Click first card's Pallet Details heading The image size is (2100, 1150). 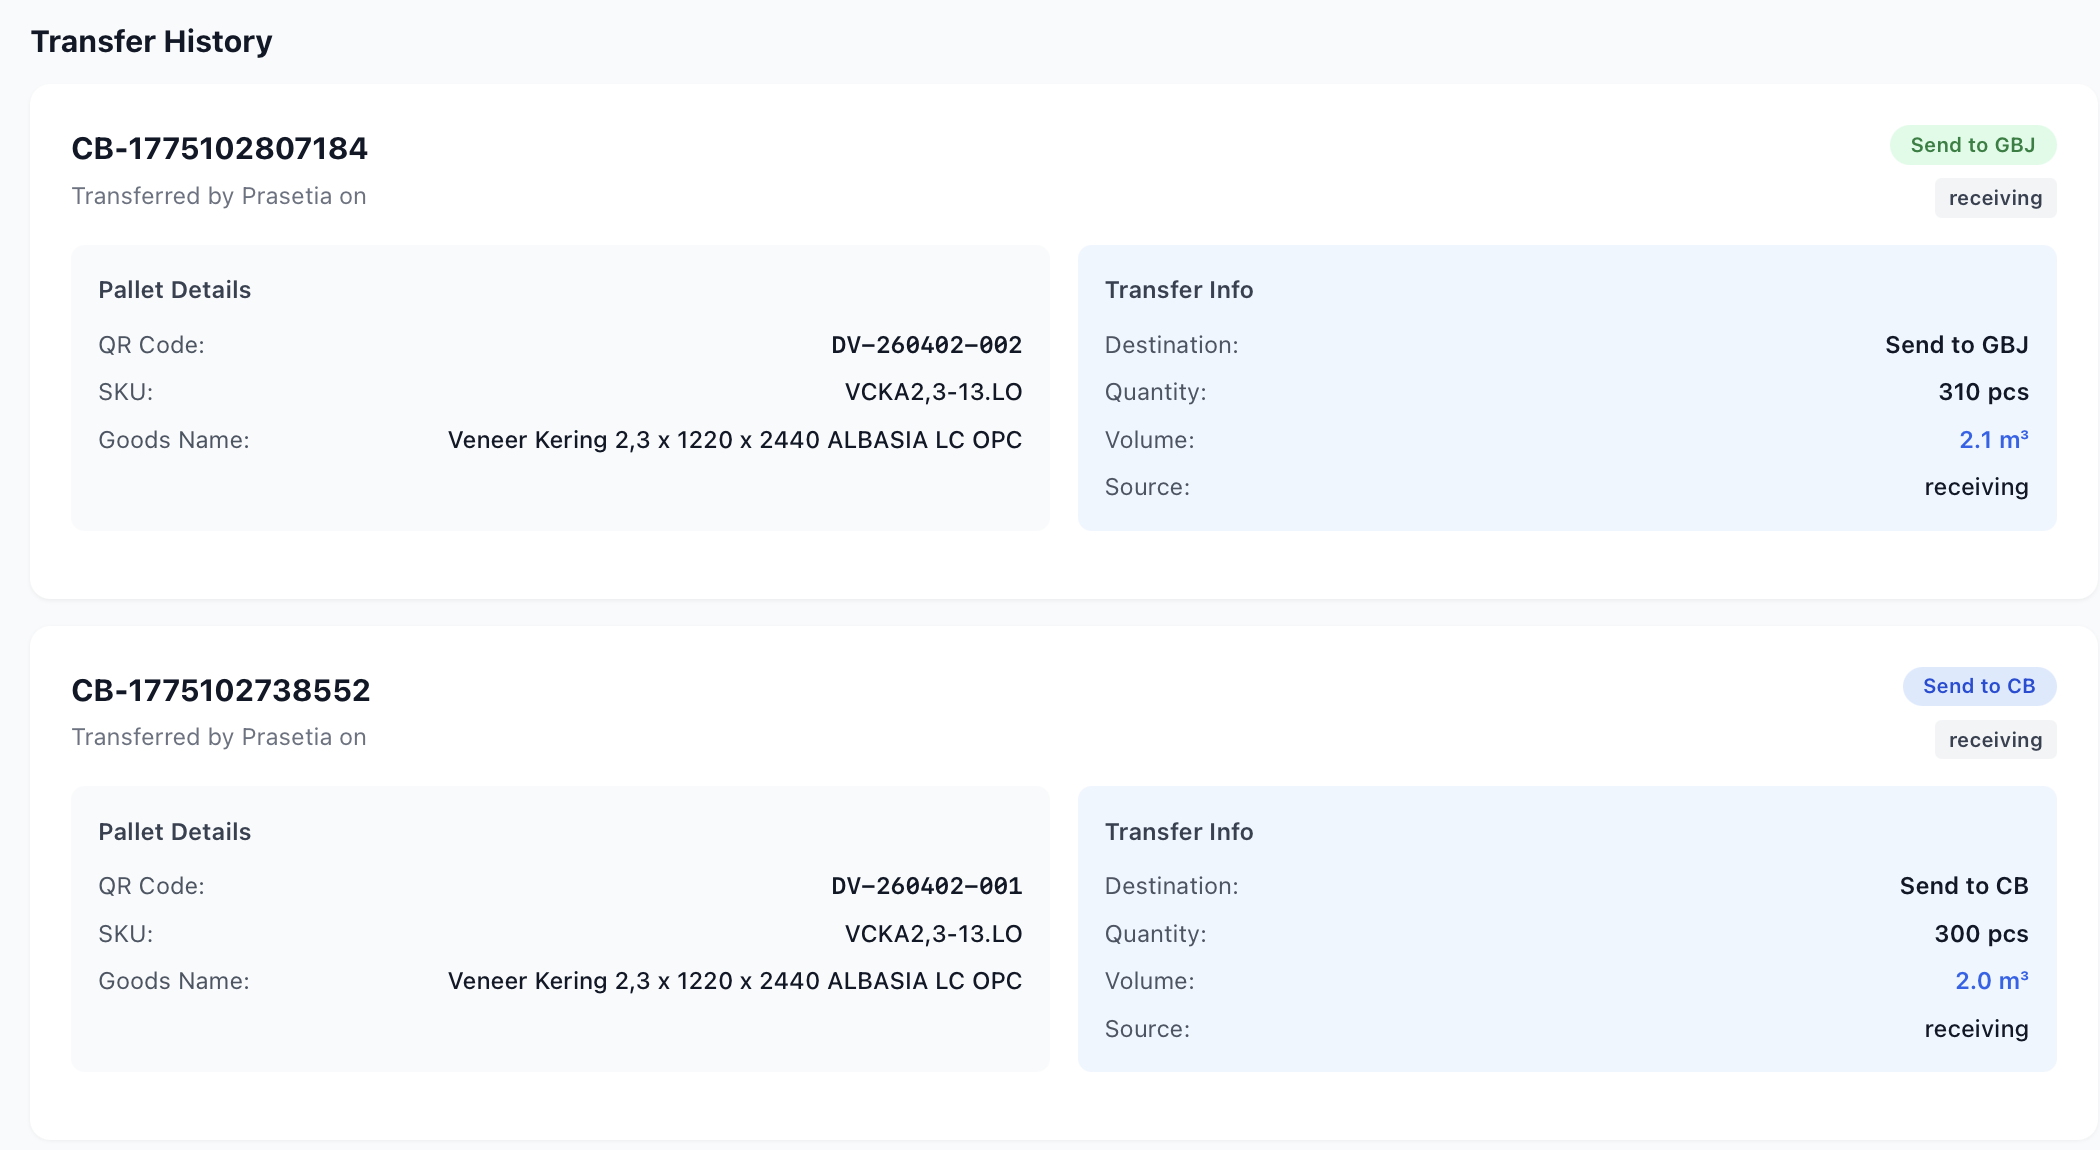175,290
